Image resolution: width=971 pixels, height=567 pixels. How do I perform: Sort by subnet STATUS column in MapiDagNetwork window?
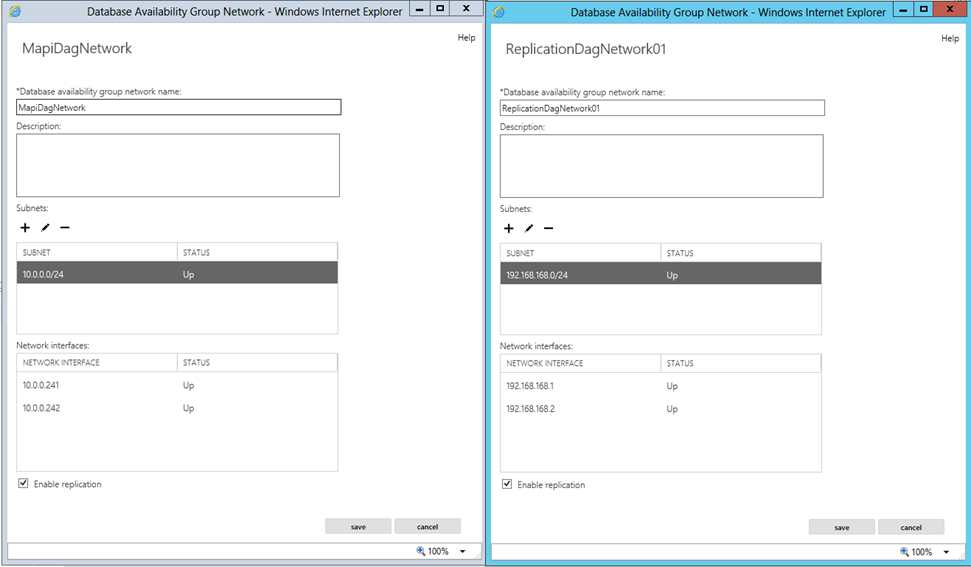tap(258, 252)
